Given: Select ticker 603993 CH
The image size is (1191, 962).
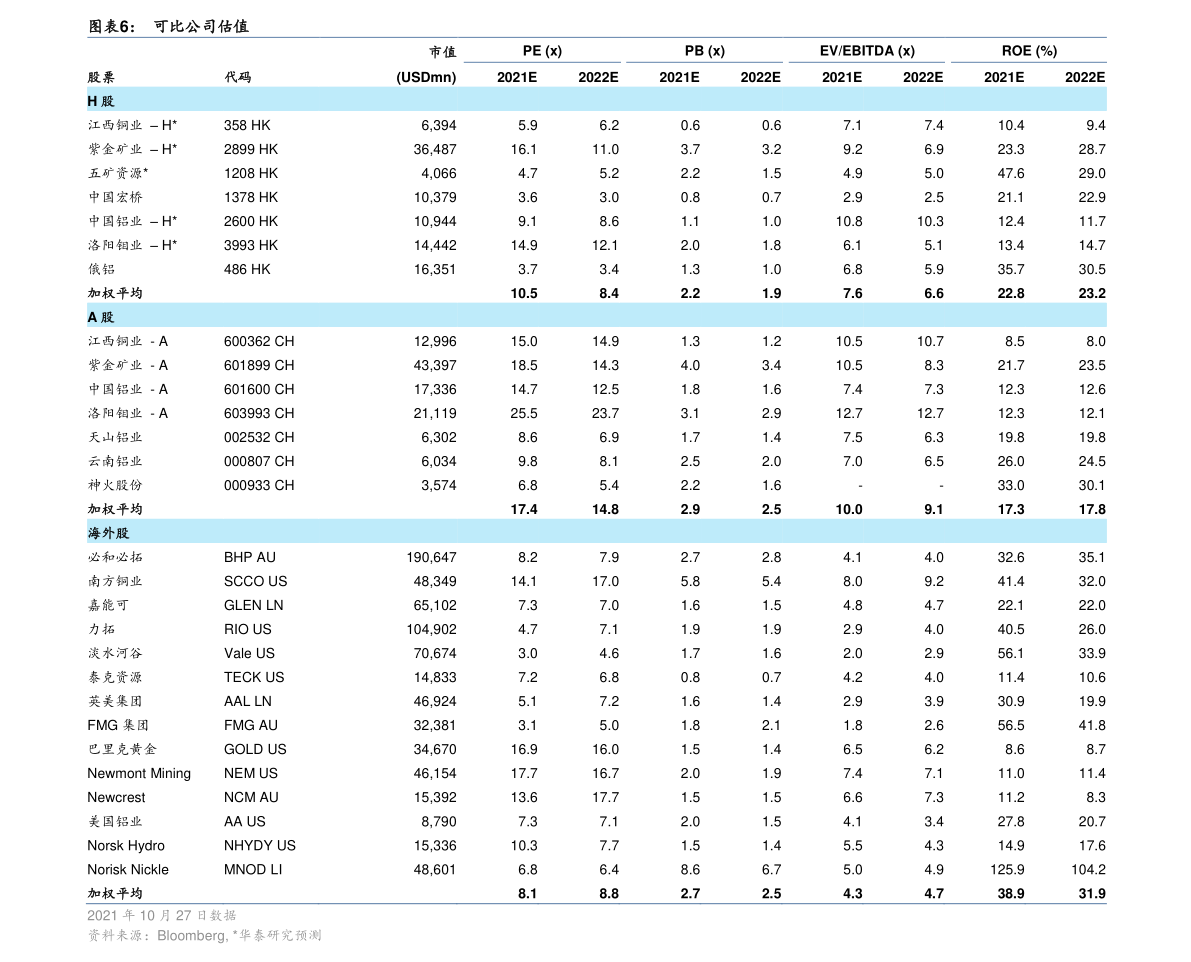Looking at the screenshot, I should pos(259,414).
